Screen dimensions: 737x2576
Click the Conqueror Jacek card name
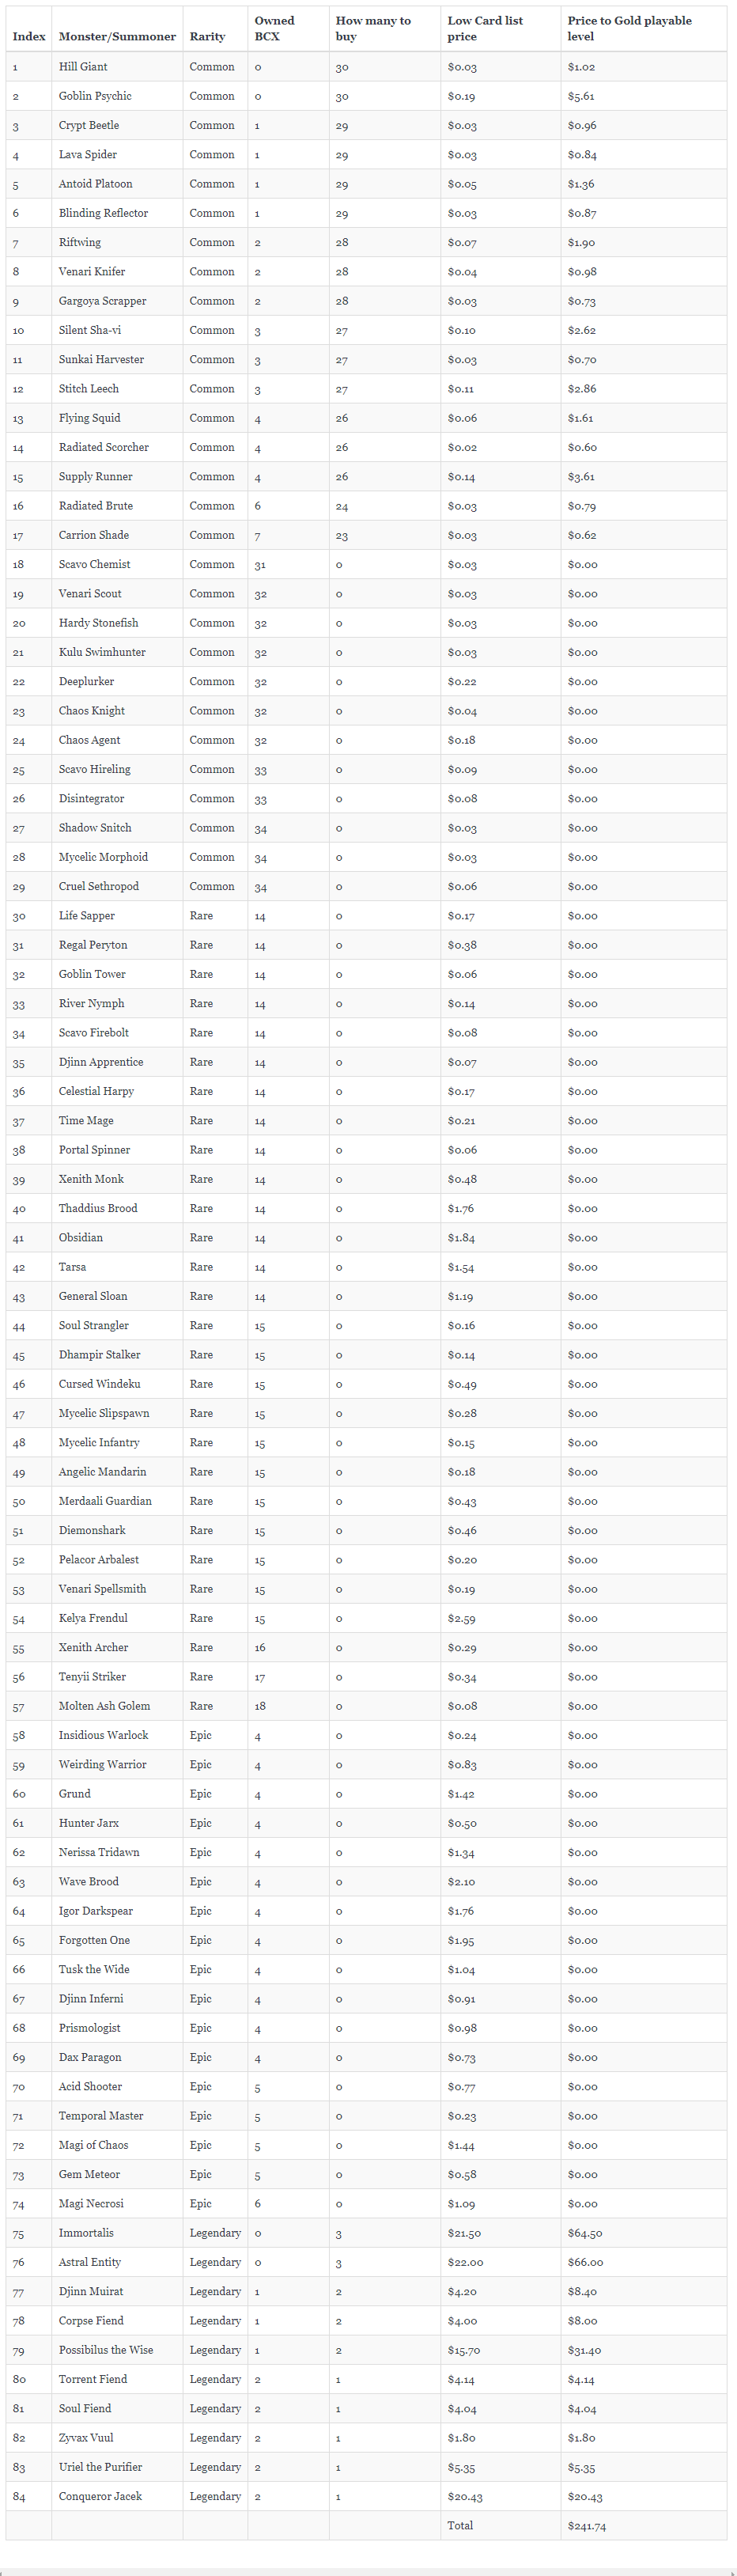click(100, 2496)
